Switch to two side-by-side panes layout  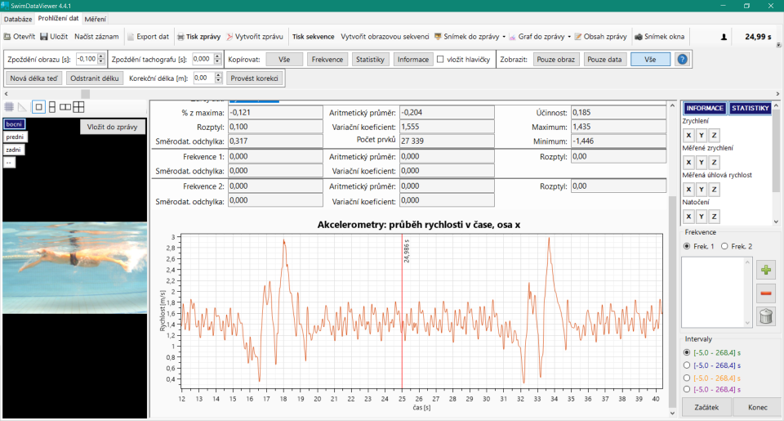click(x=65, y=107)
